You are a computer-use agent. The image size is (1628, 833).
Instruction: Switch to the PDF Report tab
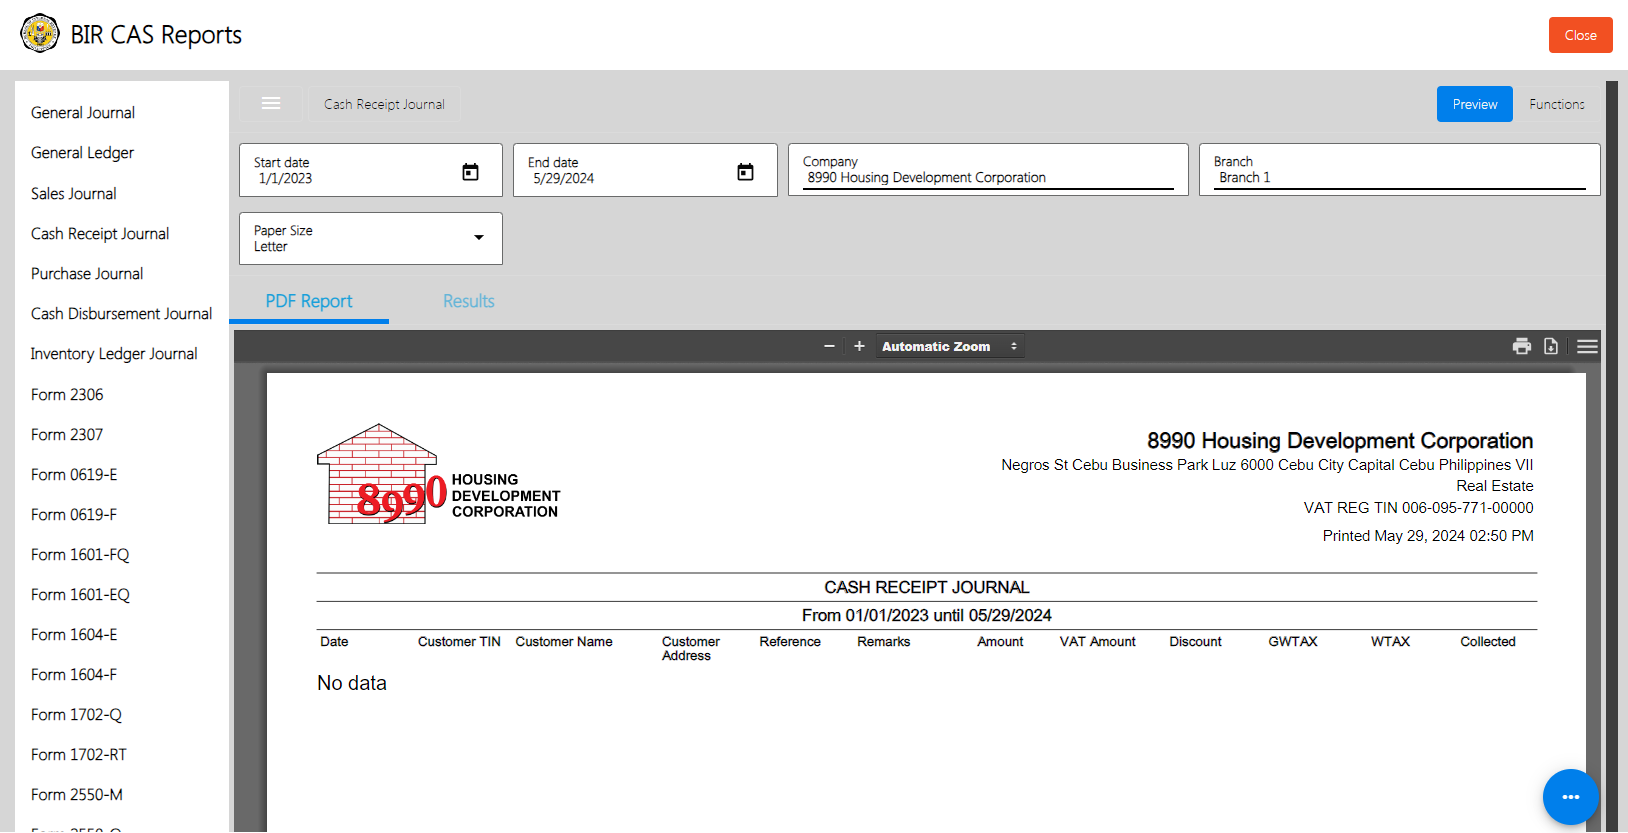coord(309,301)
